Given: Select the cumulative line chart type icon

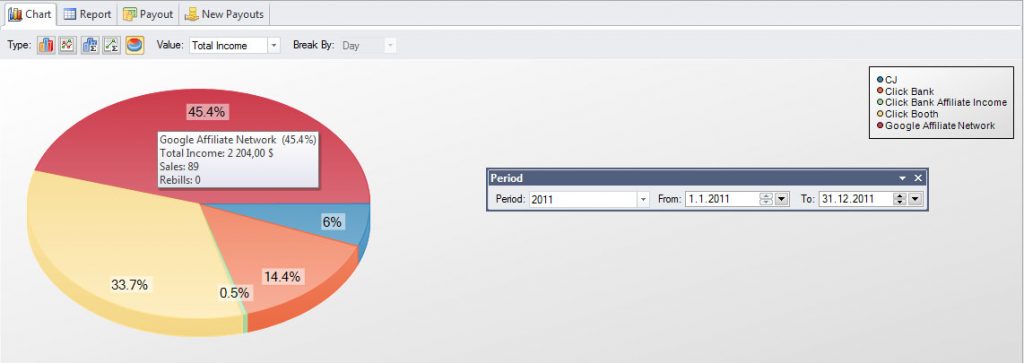Looking at the screenshot, I should pyautogui.click(x=112, y=45).
